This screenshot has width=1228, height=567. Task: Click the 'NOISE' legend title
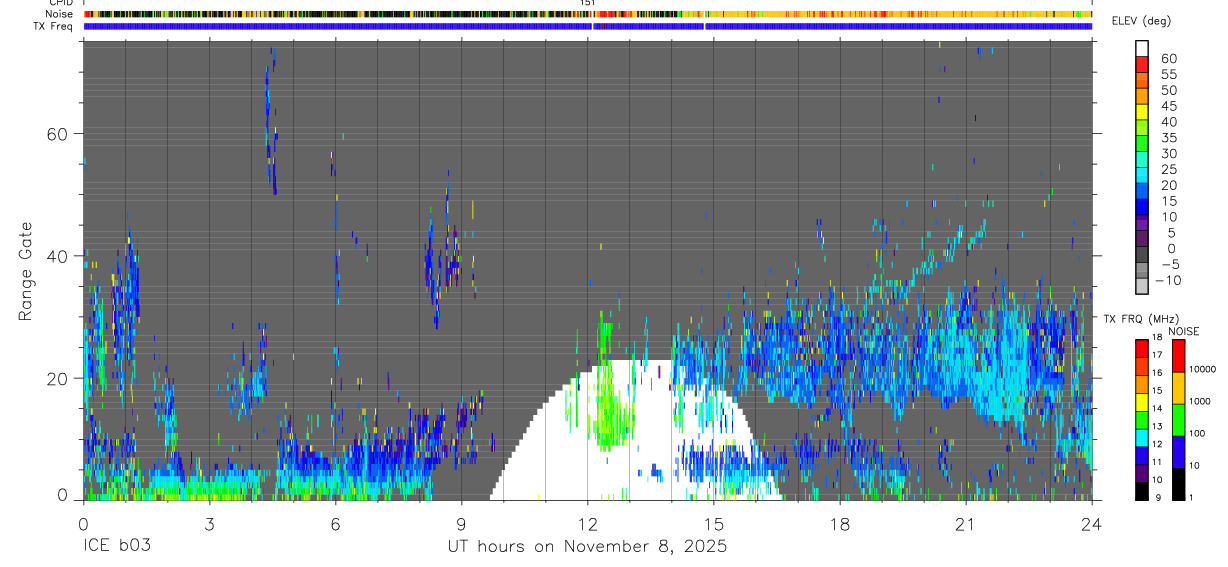1184,331
